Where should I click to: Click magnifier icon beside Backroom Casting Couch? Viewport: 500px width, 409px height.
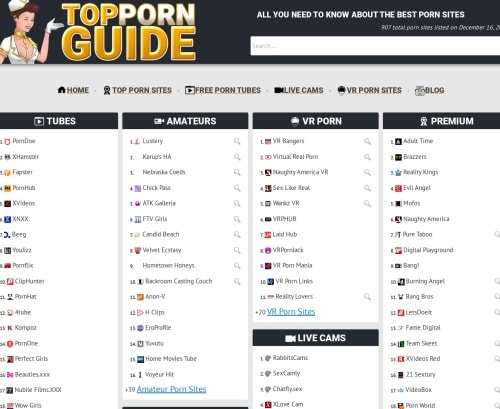tap(237, 281)
